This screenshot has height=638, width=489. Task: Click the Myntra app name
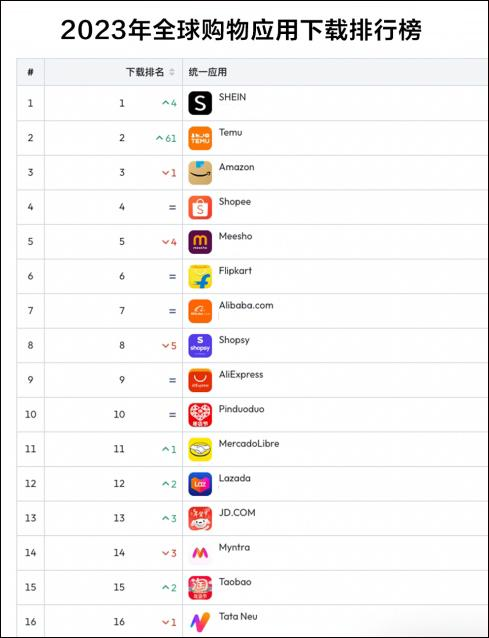click(234, 548)
